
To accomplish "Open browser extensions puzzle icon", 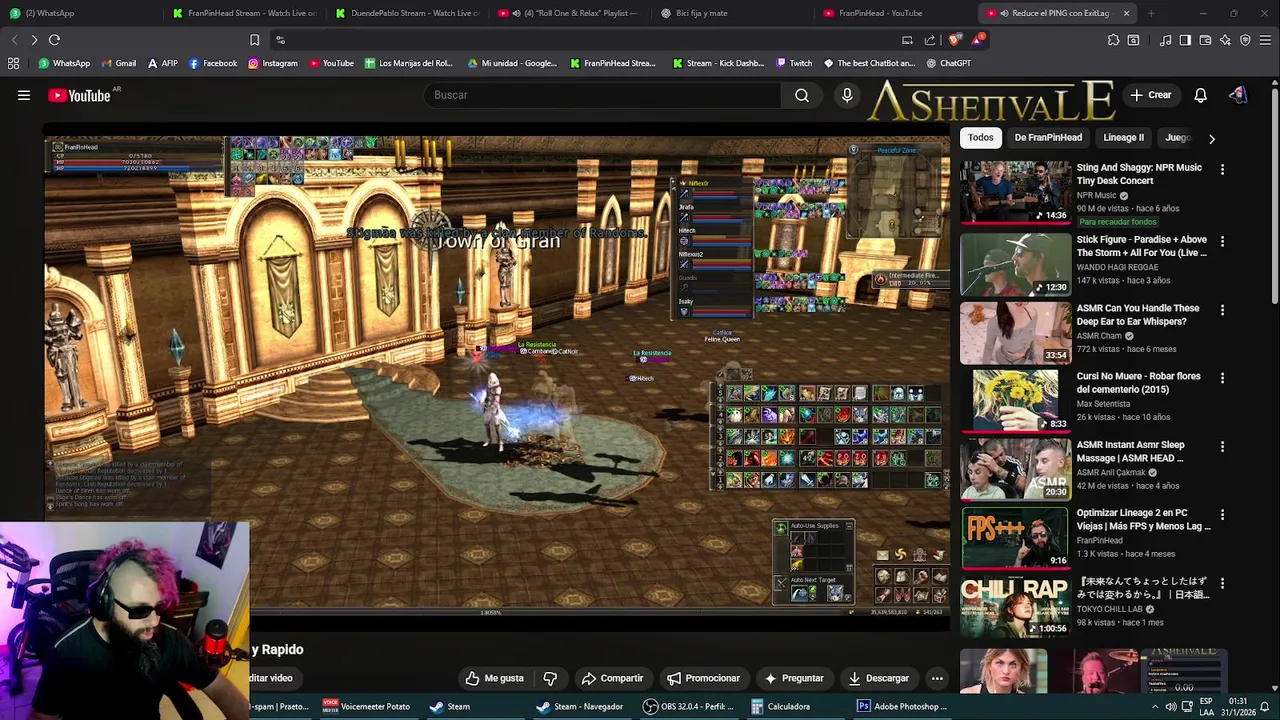I will [1113, 40].
